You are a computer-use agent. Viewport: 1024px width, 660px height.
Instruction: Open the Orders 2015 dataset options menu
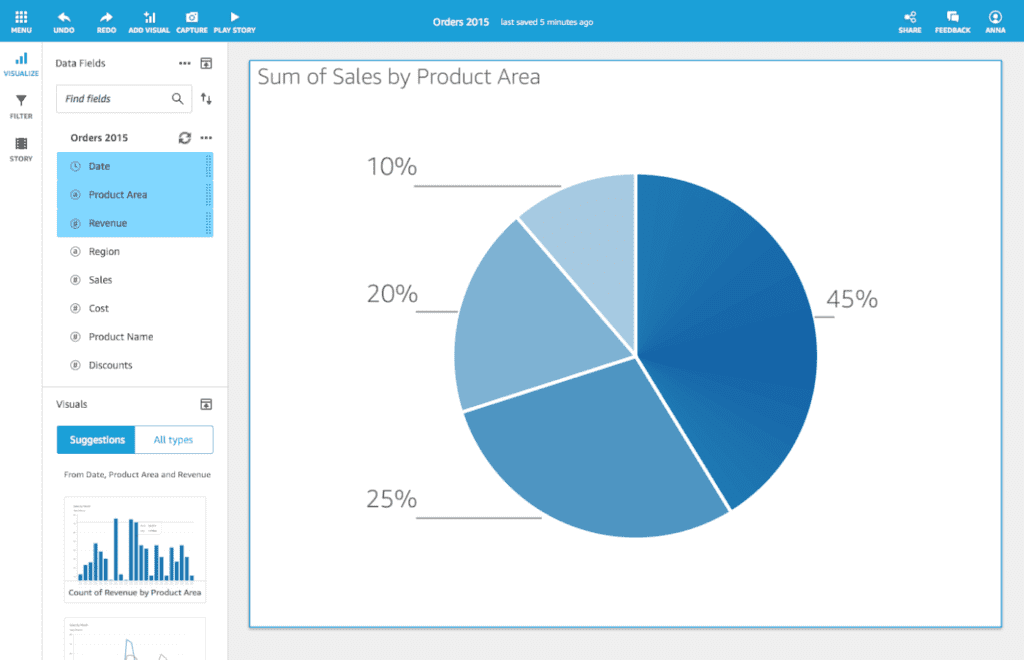click(x=206, y=137)
